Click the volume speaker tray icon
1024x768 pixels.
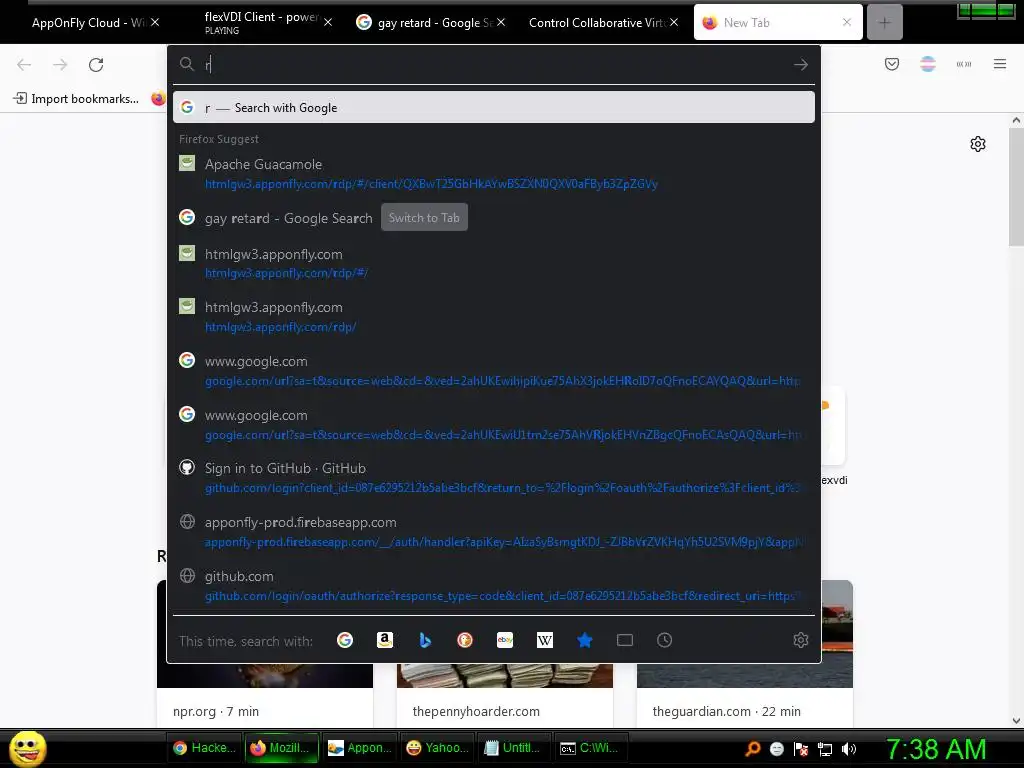click(849, 749)
